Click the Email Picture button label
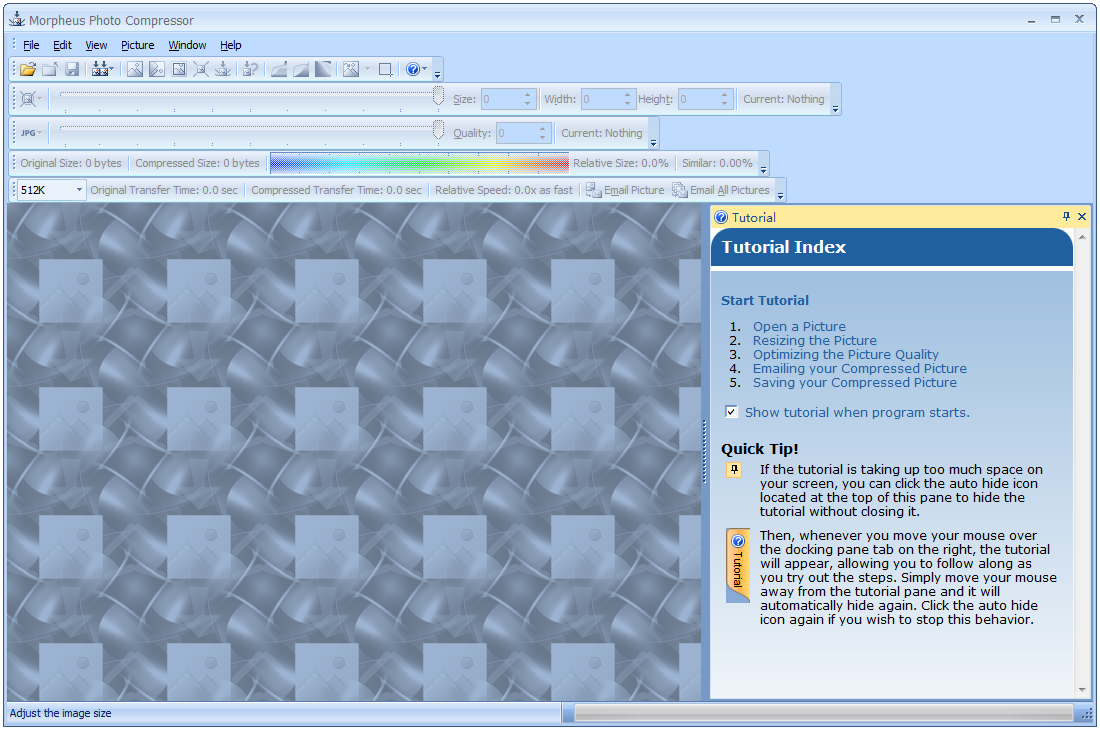Viewport: 1100px width, 730px height. click(x=633, y=190)
